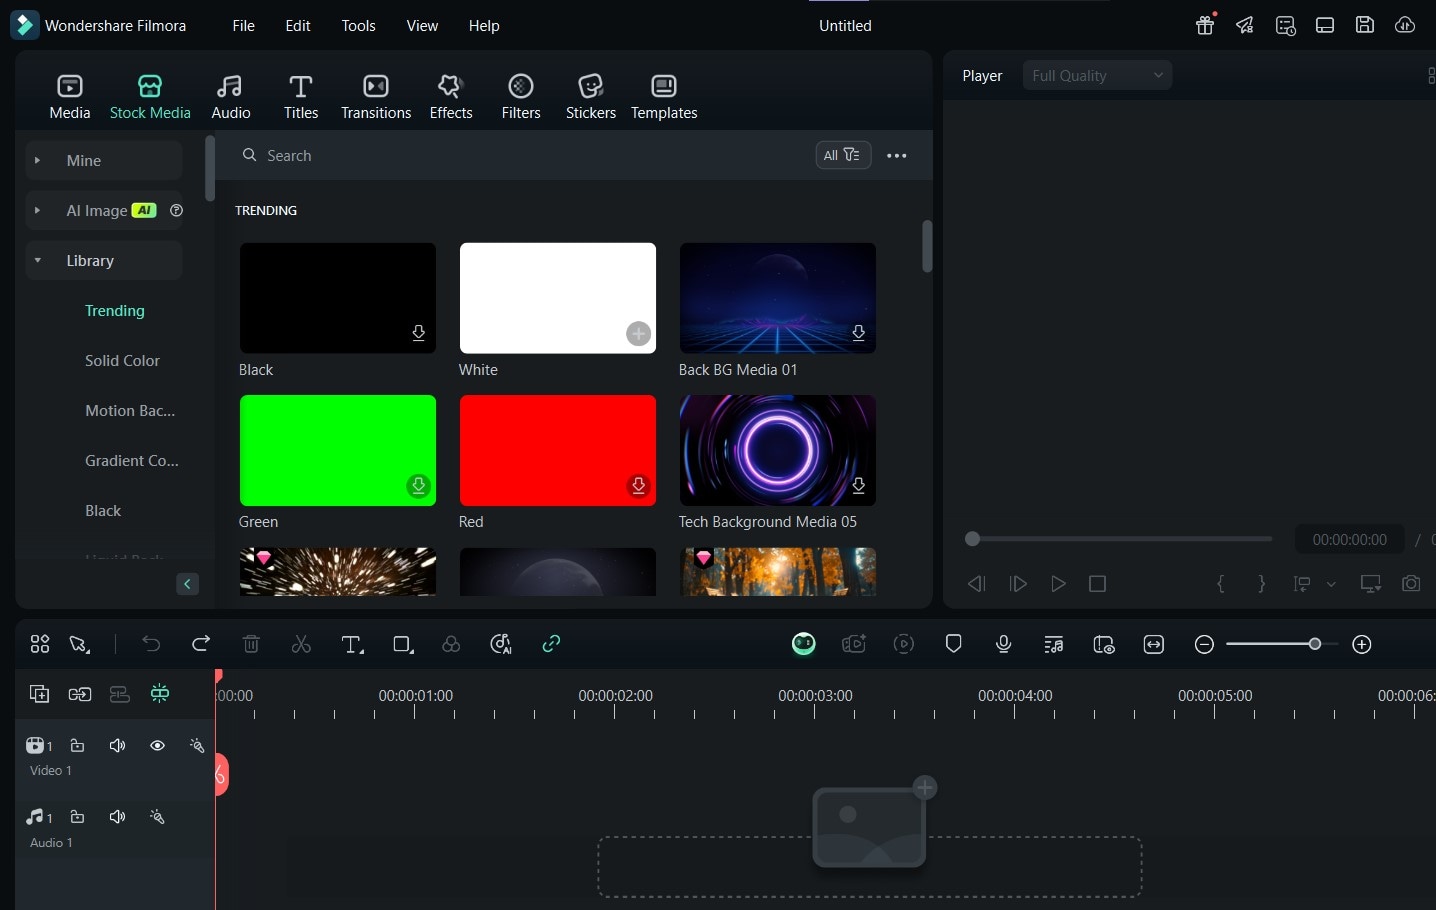
Task: Click the Marker shield icon
Action: click(x=954, y=644)
